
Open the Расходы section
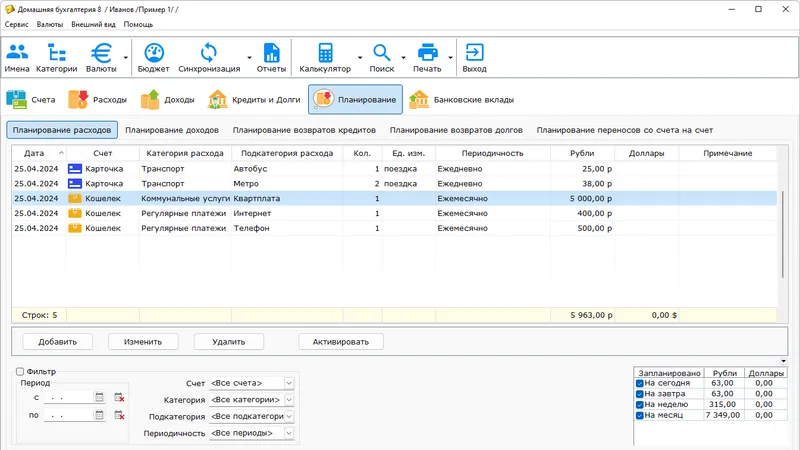click(97, 100)
